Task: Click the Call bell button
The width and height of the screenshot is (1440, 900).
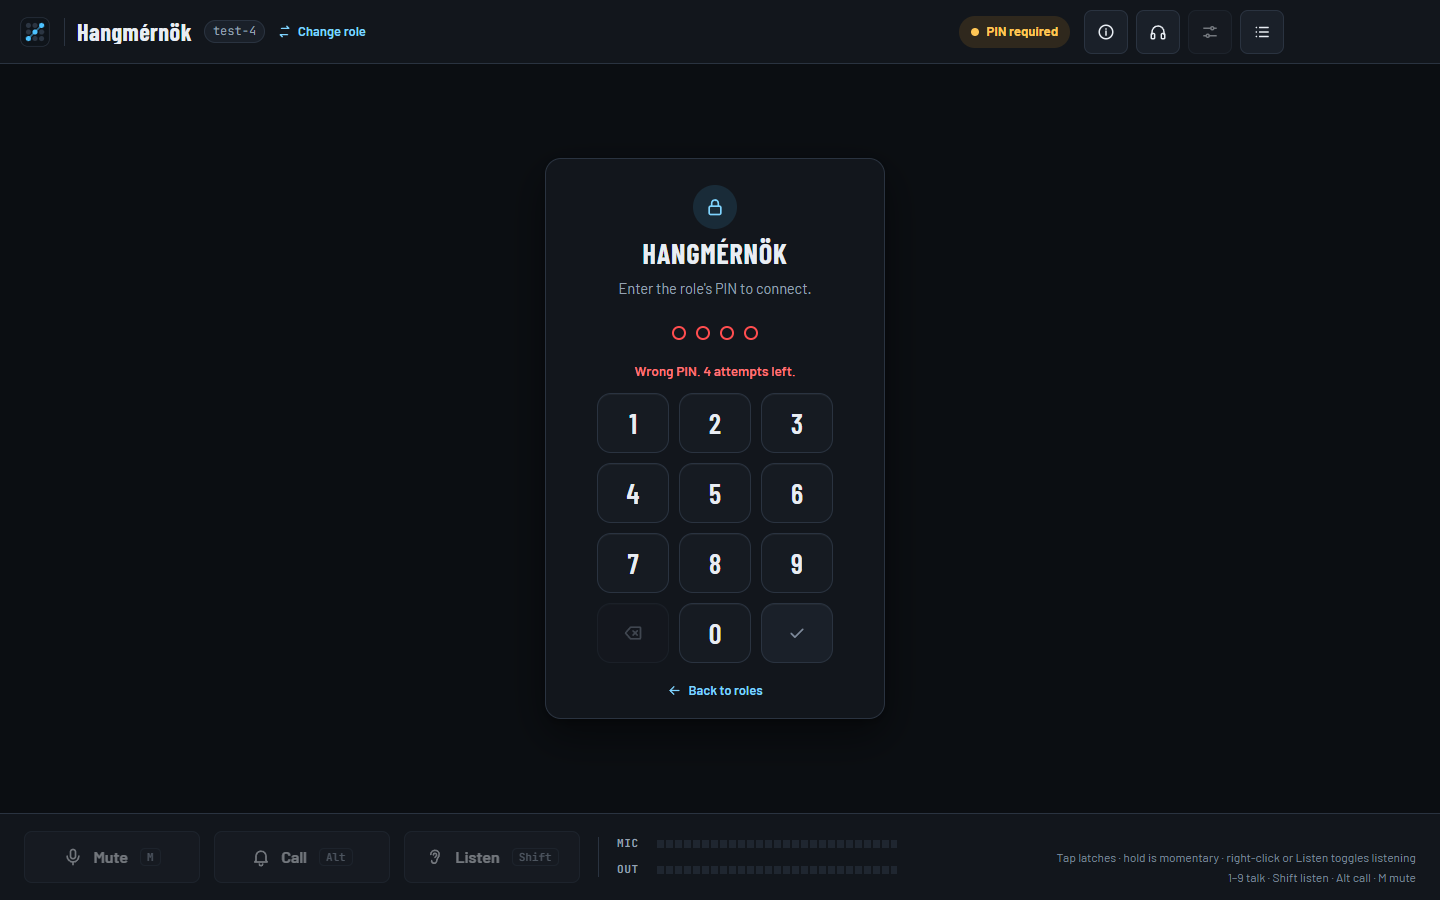Action: (x=302, y=857)
